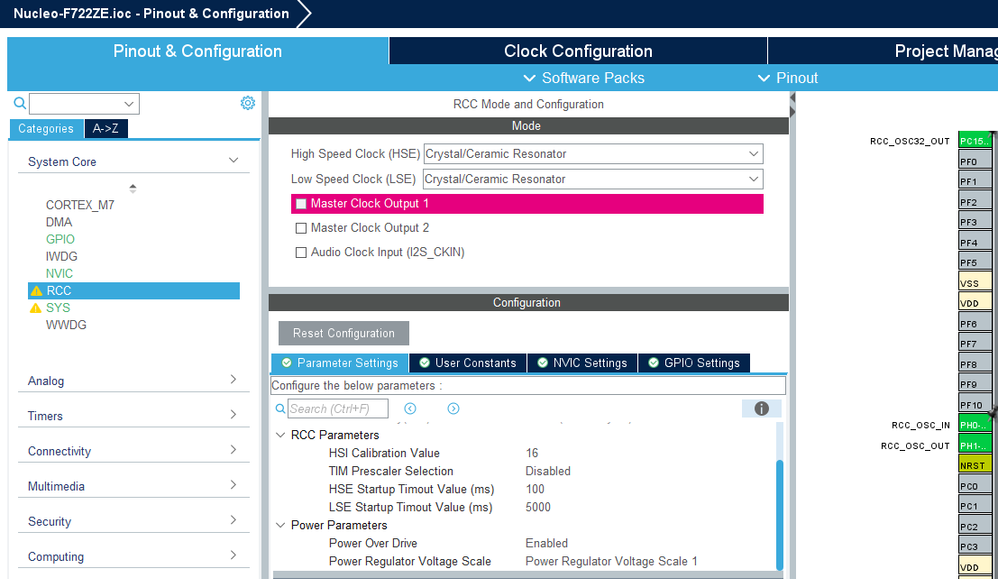Open the category search combo box
Screen dimensions: 998x579
pyautogui.click(x=84, y=104)
